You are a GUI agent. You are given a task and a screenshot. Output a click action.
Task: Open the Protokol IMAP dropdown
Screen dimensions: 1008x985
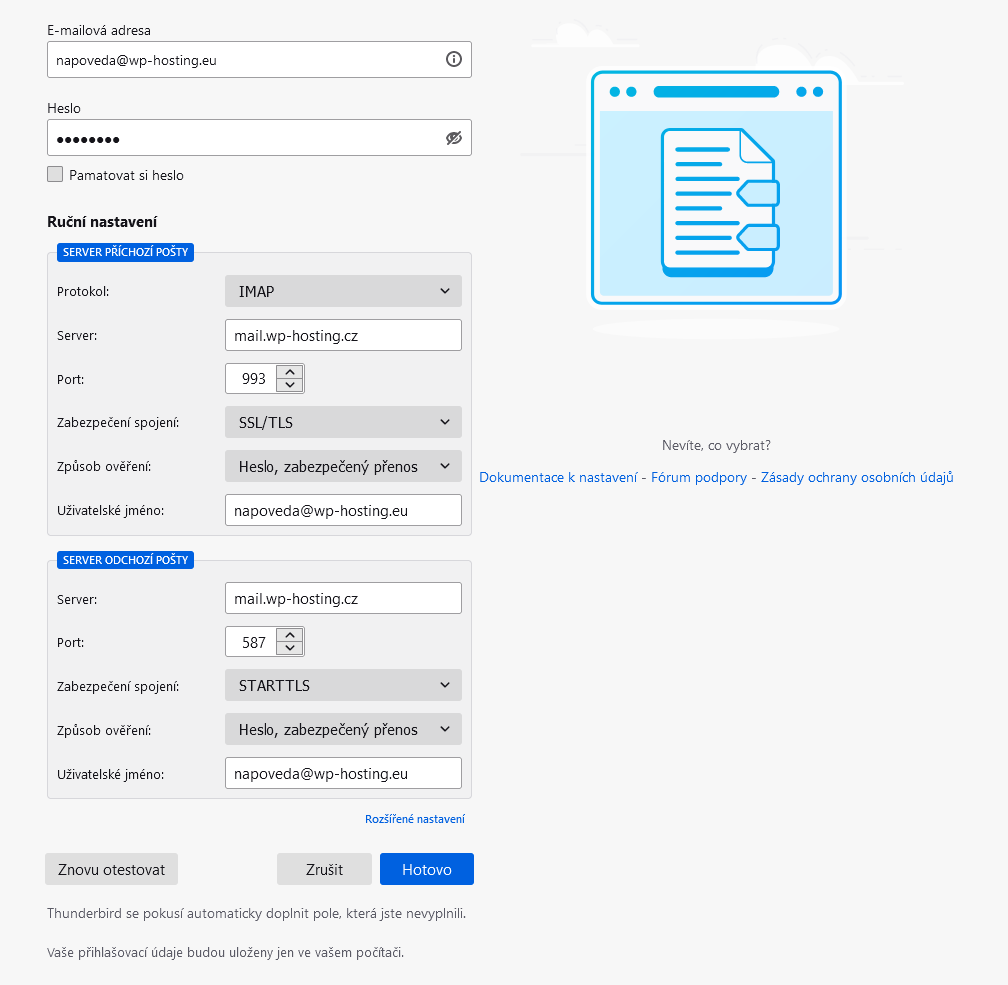point(343,291)
